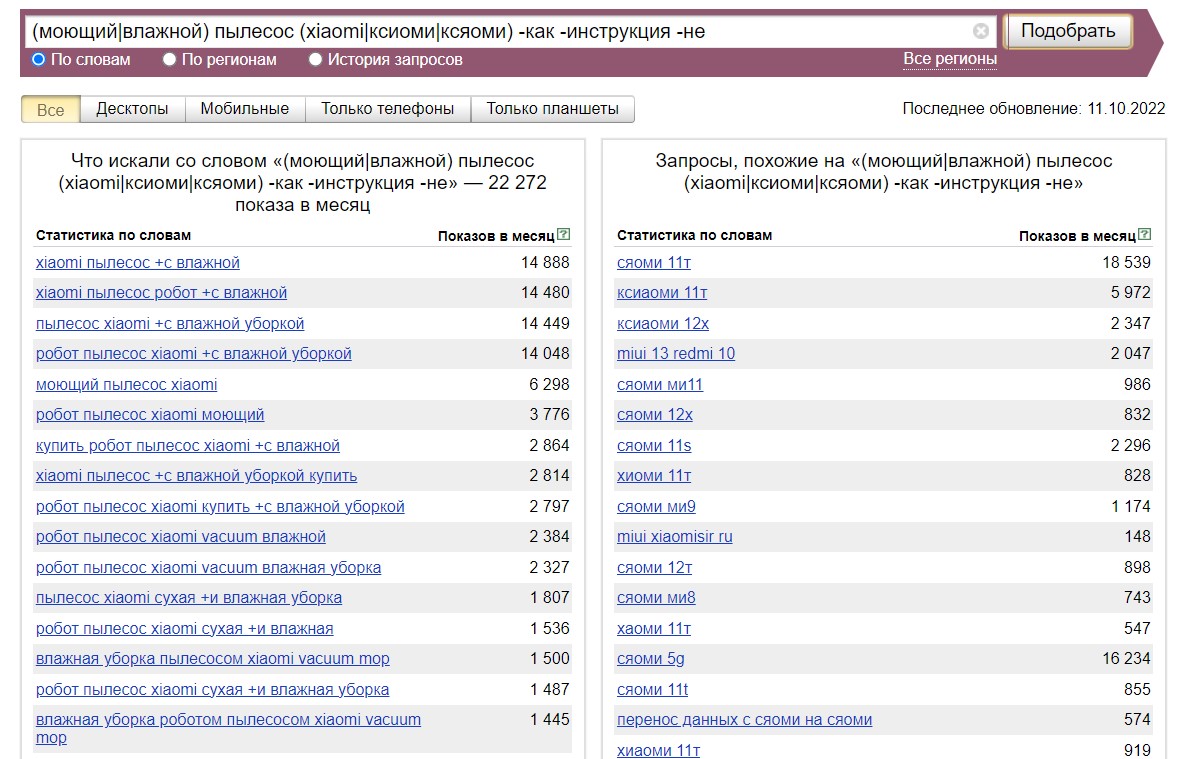Open query 'xiaomi пылесос робот +с влажной'
The width and height of the screenshot is (1194, 759).
pyautogui.click(x=161, y=293)
